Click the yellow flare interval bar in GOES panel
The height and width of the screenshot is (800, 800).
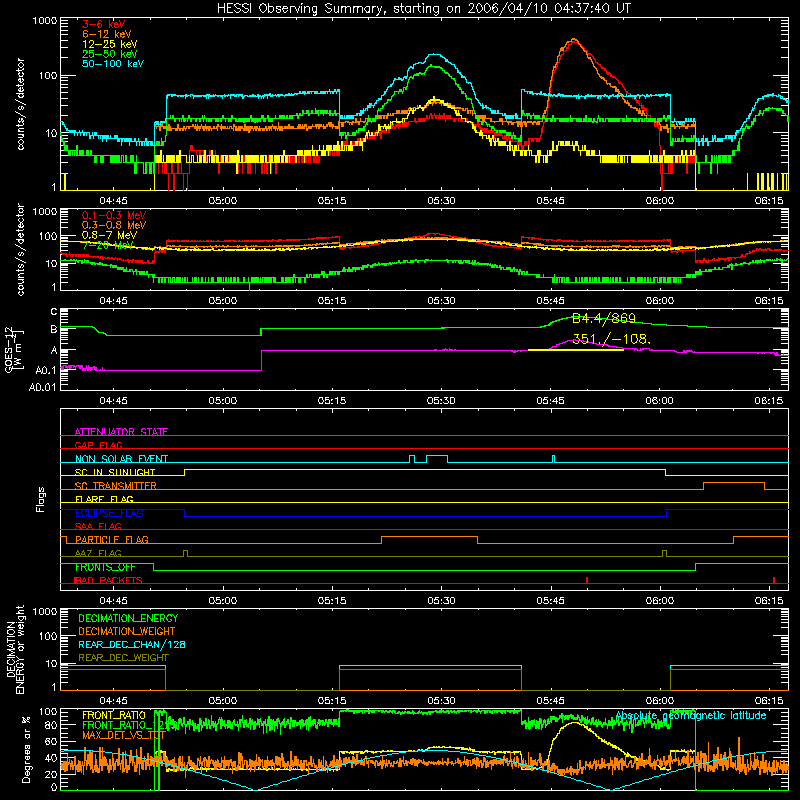point(576,349)
